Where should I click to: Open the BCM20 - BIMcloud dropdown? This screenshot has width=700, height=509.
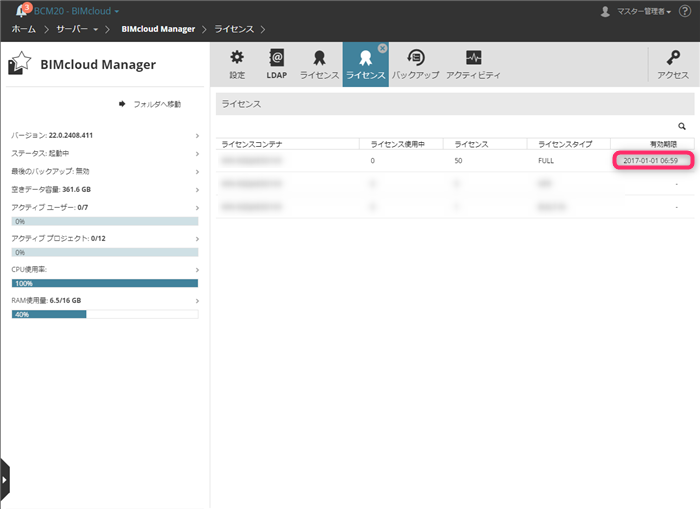76,11
